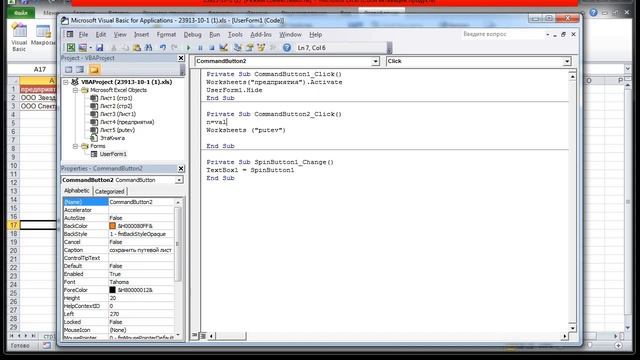The height and width of the screenshot is (360, 640).
Task: Open the Project Explorer toolbar icon
Action: [238, 48]
